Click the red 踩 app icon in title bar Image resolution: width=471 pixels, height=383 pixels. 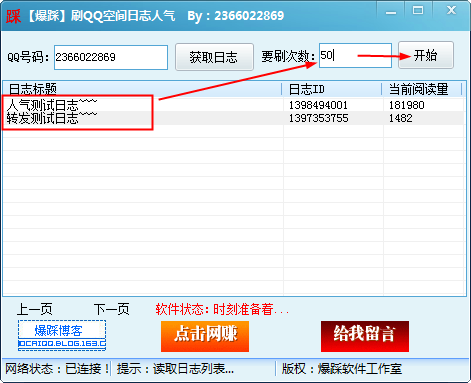click(13, 16)
